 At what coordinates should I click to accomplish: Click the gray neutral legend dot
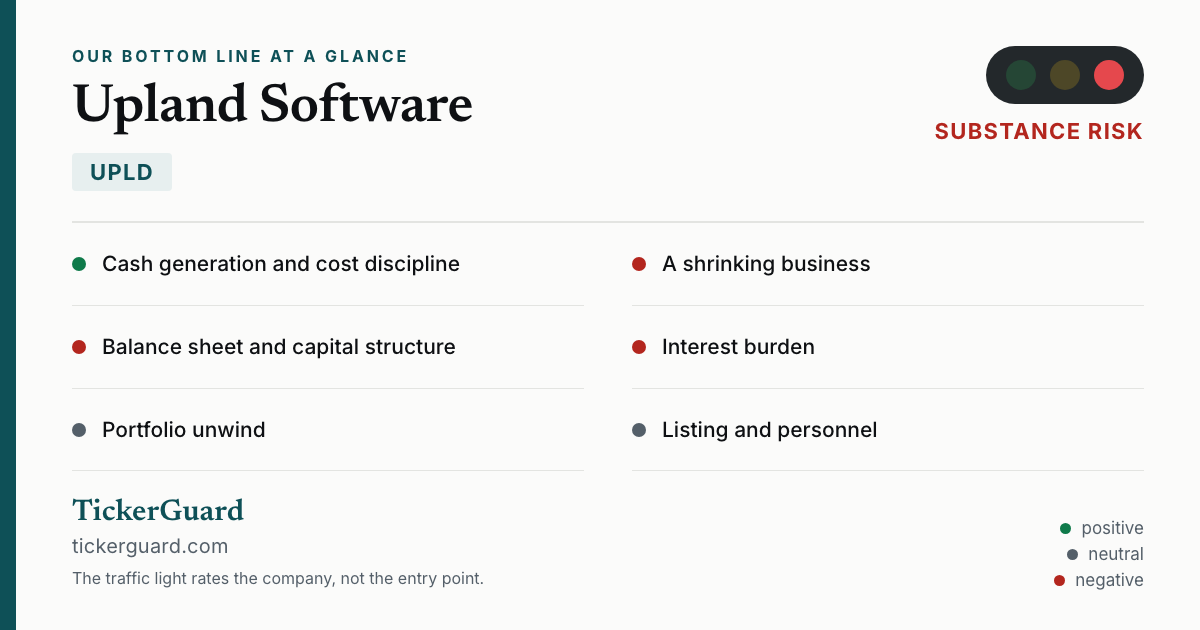1072,554
